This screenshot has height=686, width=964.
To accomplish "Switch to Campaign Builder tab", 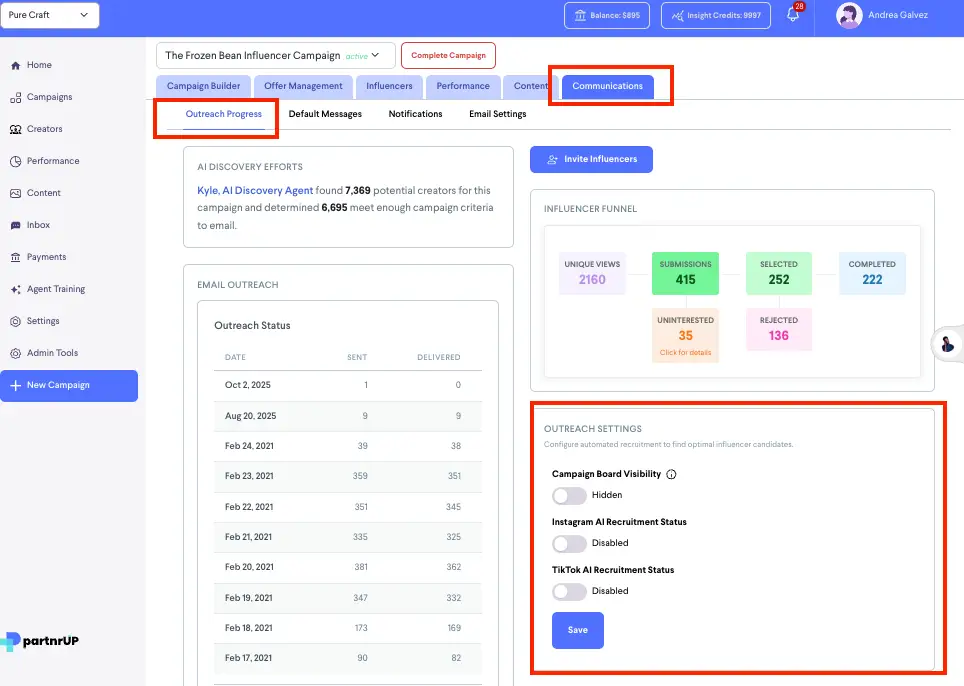I will click(x=203, y=87).
